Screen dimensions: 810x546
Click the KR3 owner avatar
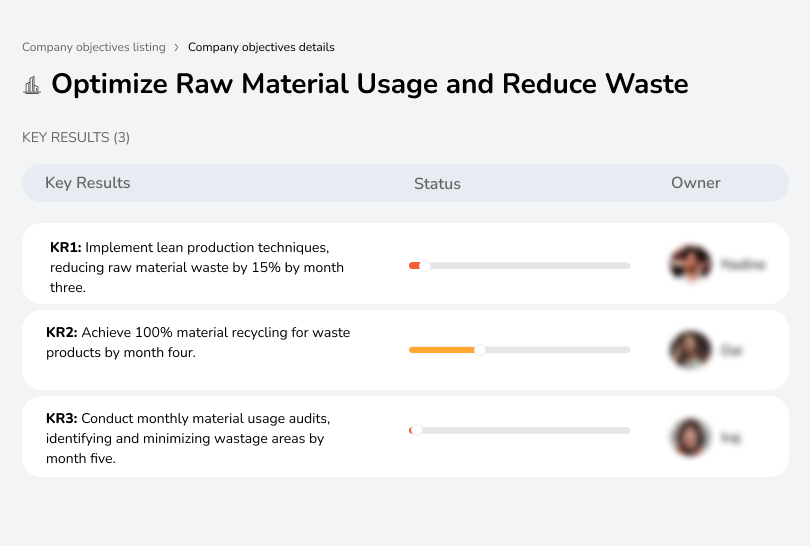point(691,437)
